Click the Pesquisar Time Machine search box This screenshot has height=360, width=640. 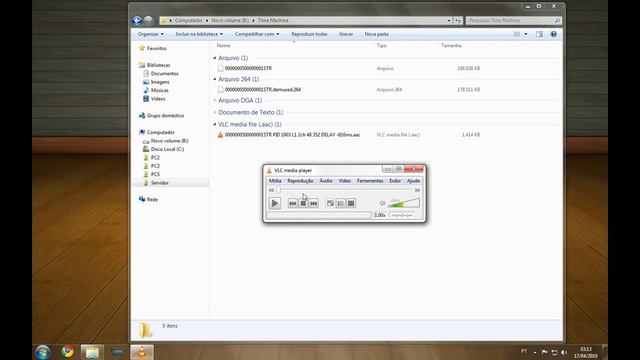point(513,20)
